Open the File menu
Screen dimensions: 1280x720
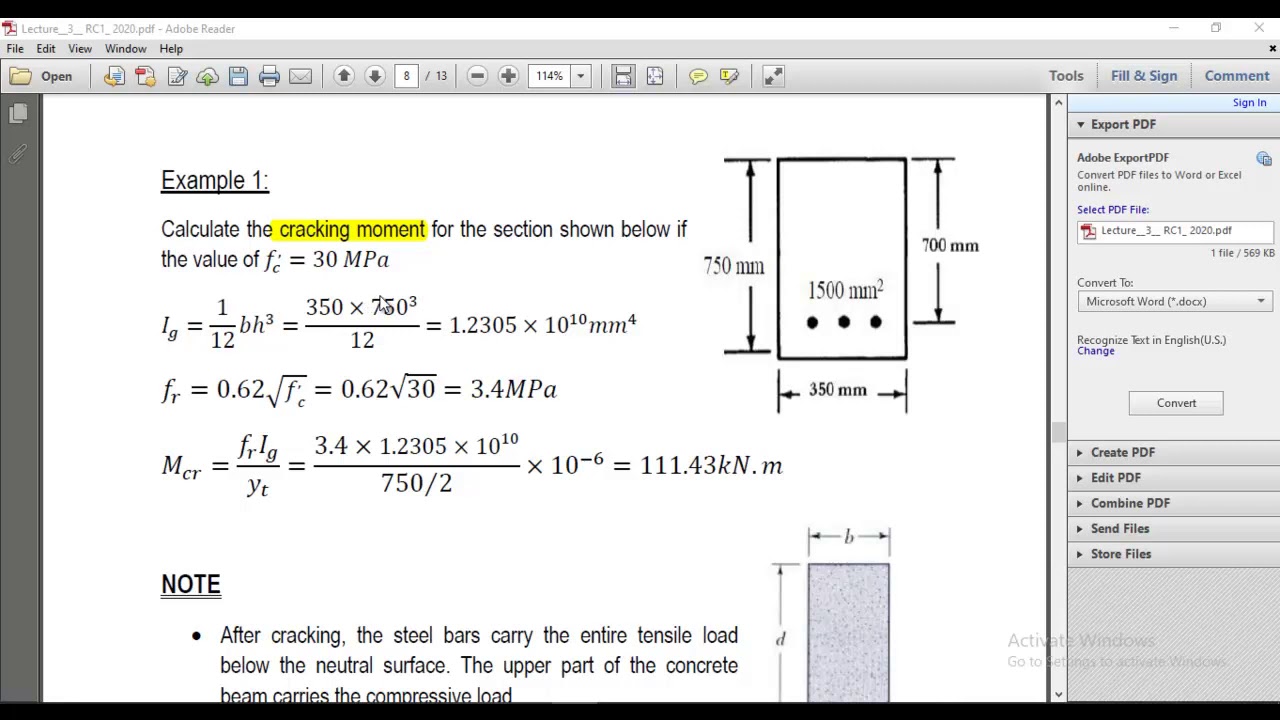(x=15, y=48)
